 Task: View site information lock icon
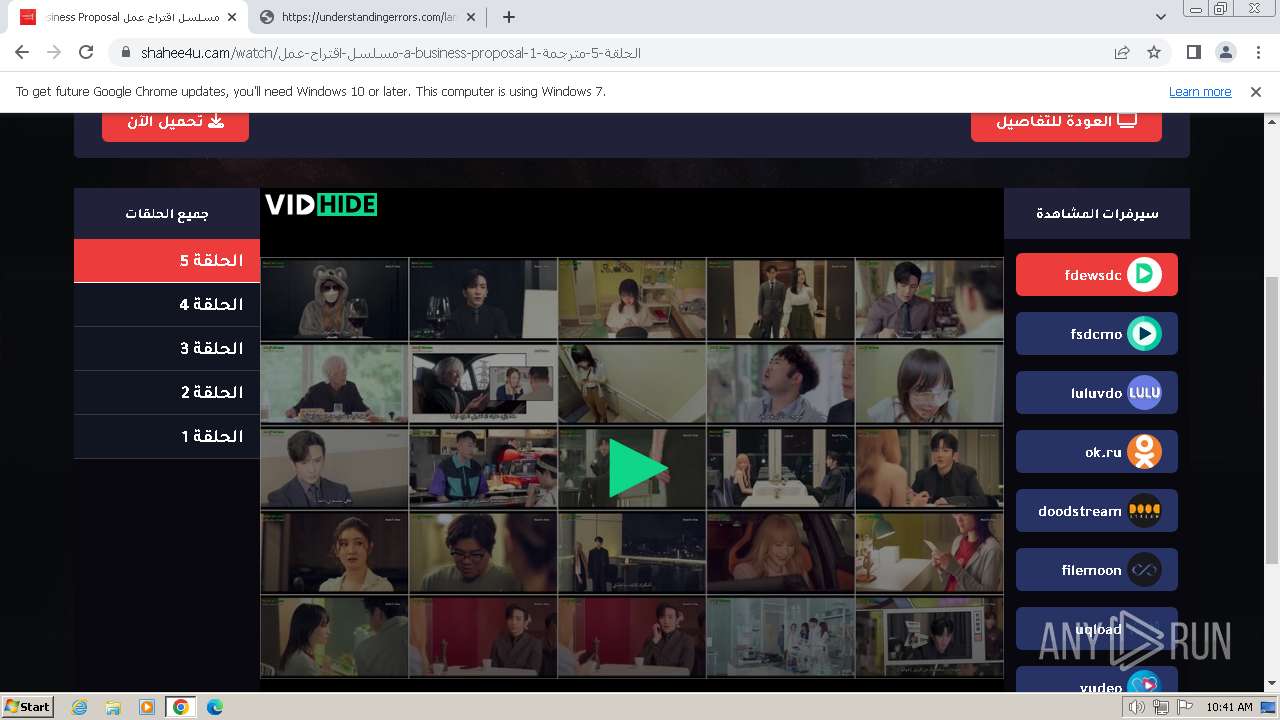click(x=126, y=53)
